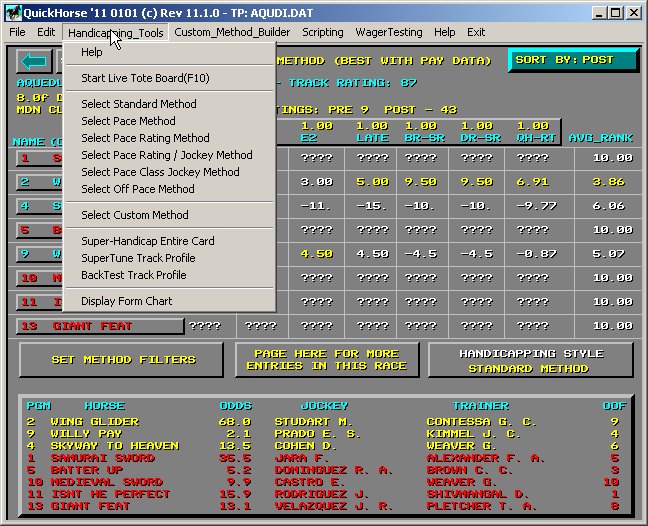Open Start Live Tote Board menu item
The width and height of the screenshot is (648, 526).
(x=145, y=78)
